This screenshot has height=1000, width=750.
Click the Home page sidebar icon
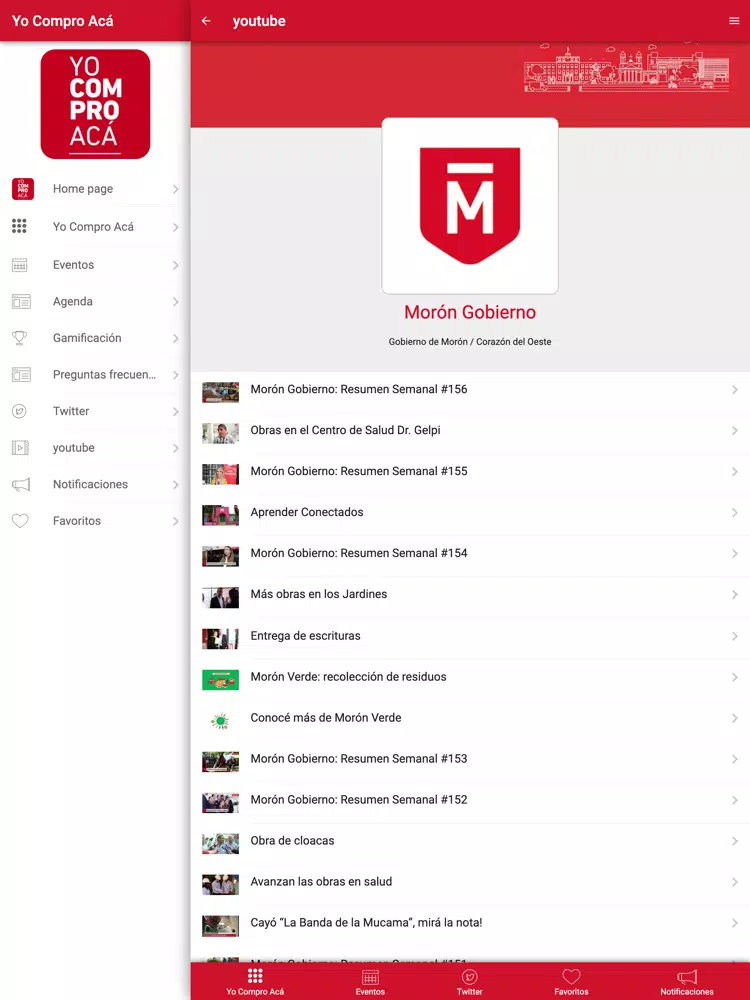(22, 189)
